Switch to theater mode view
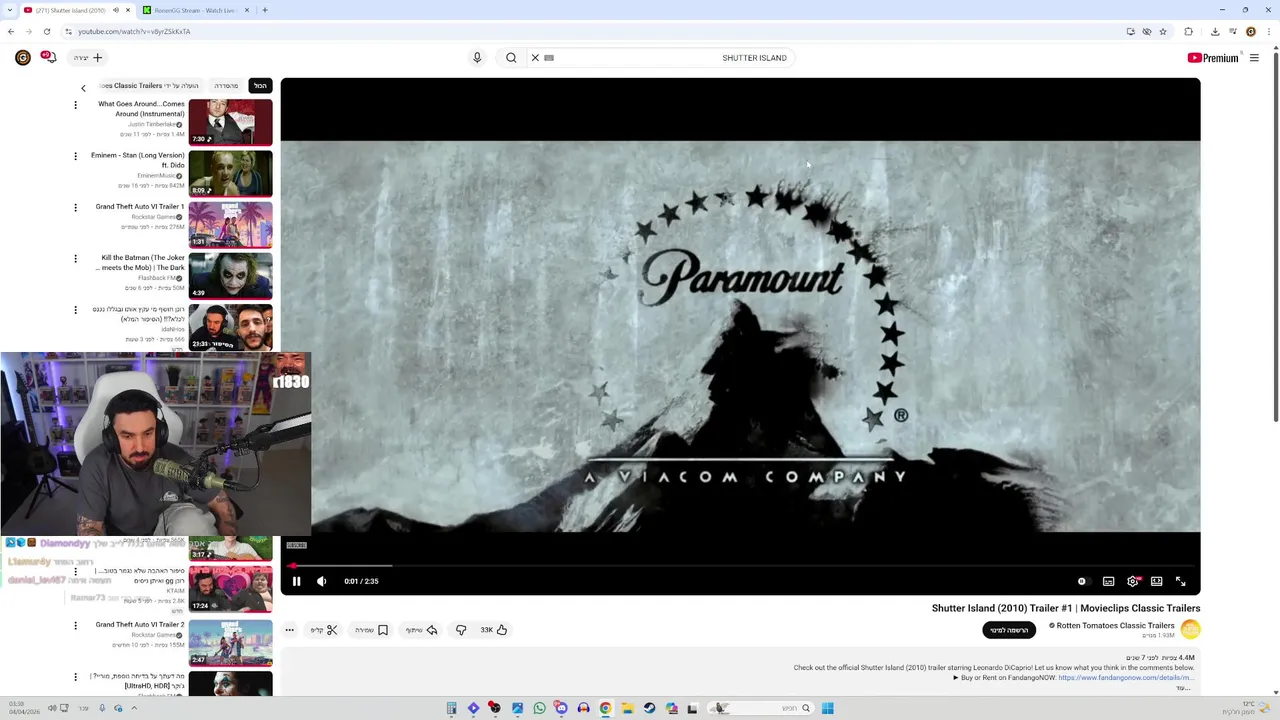Screen dimensions: 1280x720 (1157, 581)
